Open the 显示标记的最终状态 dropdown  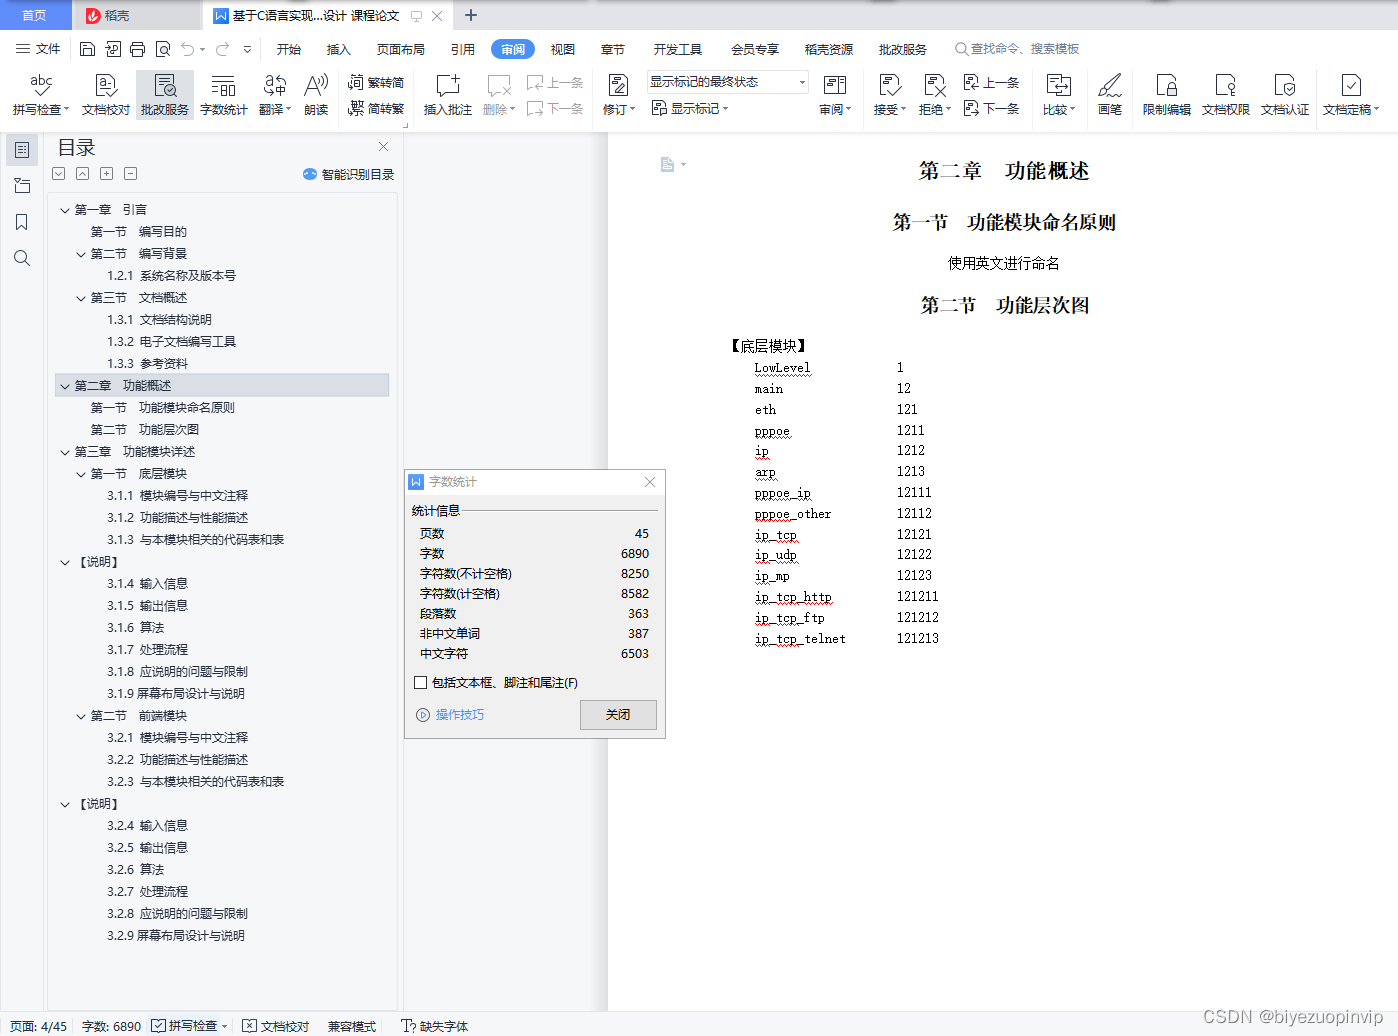[727, 82]
